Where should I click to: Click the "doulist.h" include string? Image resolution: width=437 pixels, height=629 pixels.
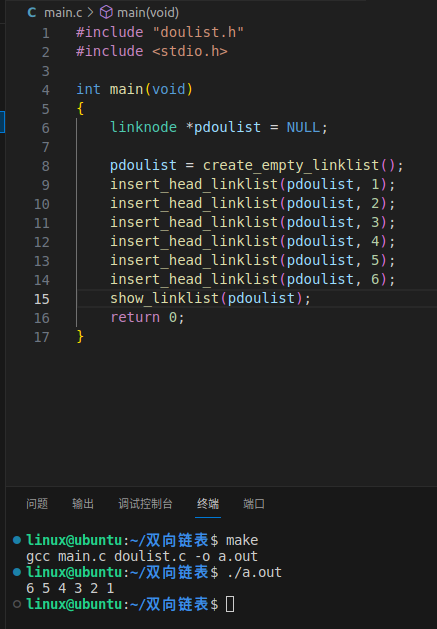(198, 32)
